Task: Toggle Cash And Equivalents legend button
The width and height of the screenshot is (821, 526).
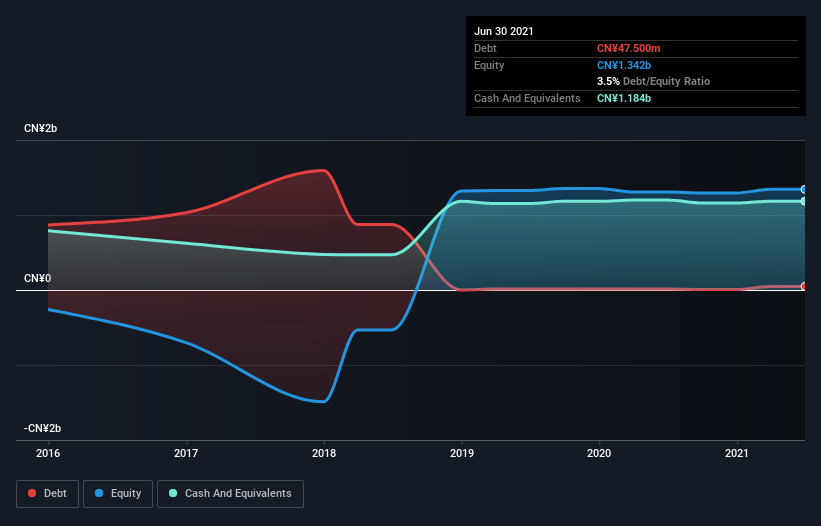Action: 230,494
